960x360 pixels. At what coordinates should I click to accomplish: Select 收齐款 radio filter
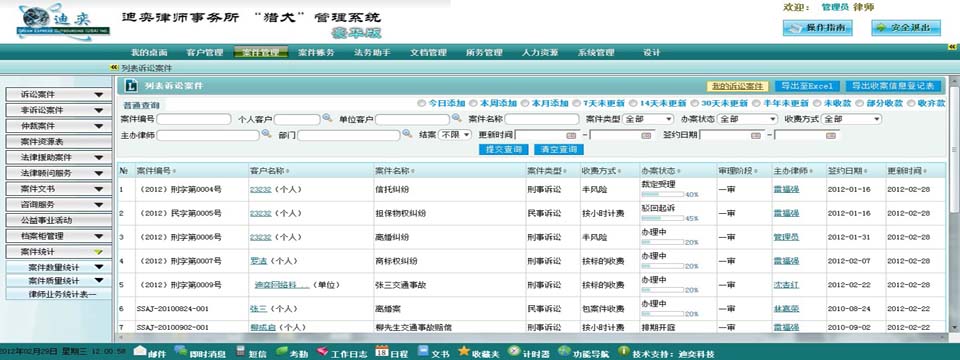click(x=912, y=103)
